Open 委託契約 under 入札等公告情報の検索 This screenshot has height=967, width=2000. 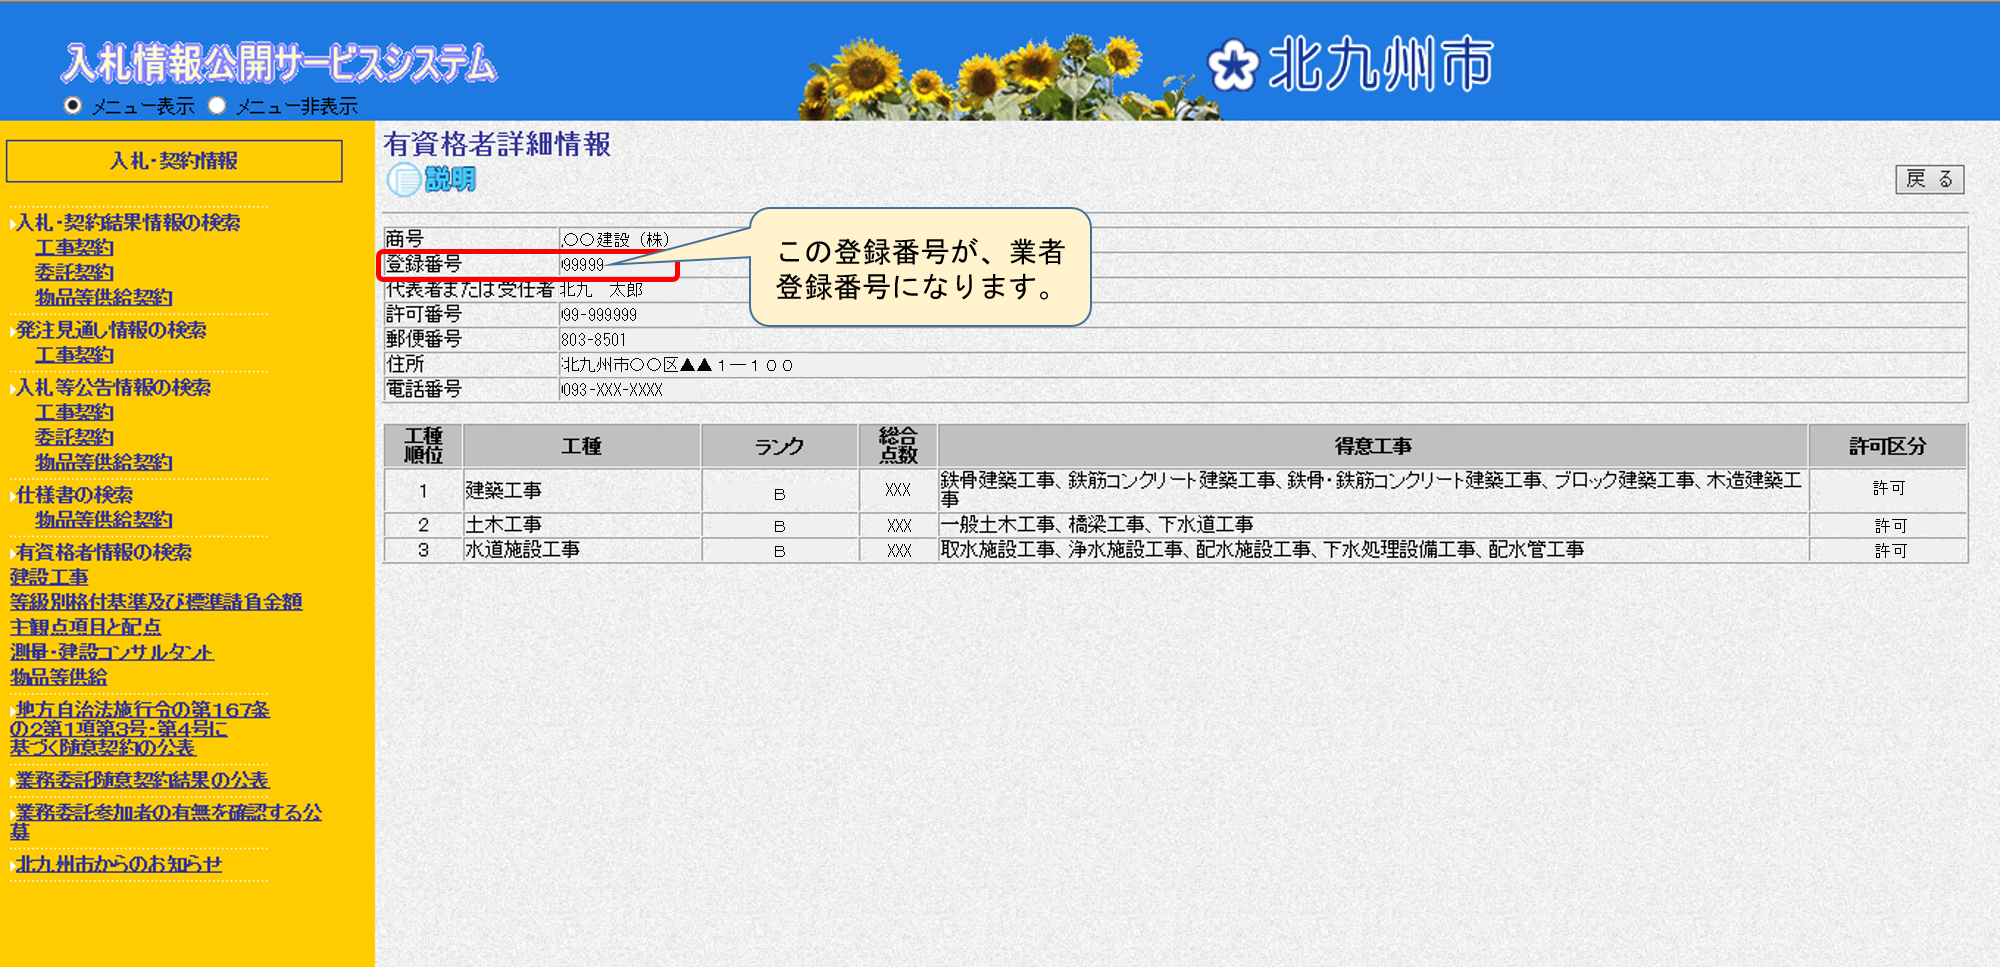pyautogui.click(x=74, y=437)
